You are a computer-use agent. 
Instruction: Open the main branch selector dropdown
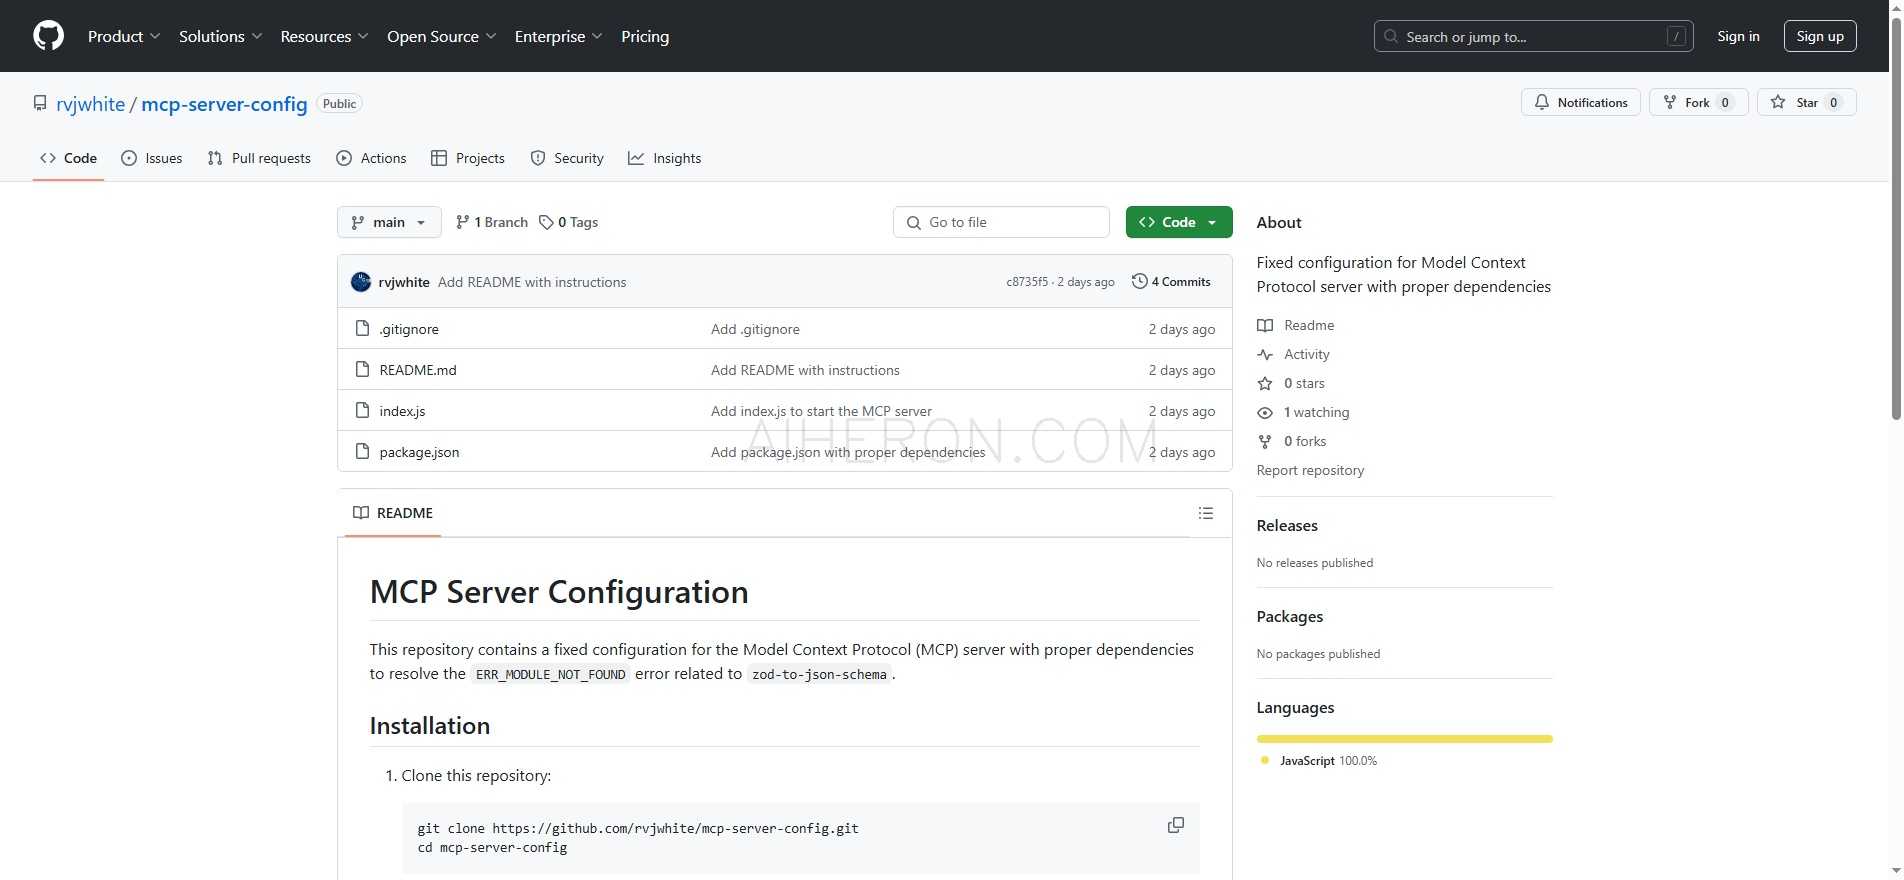pos(389,222)
